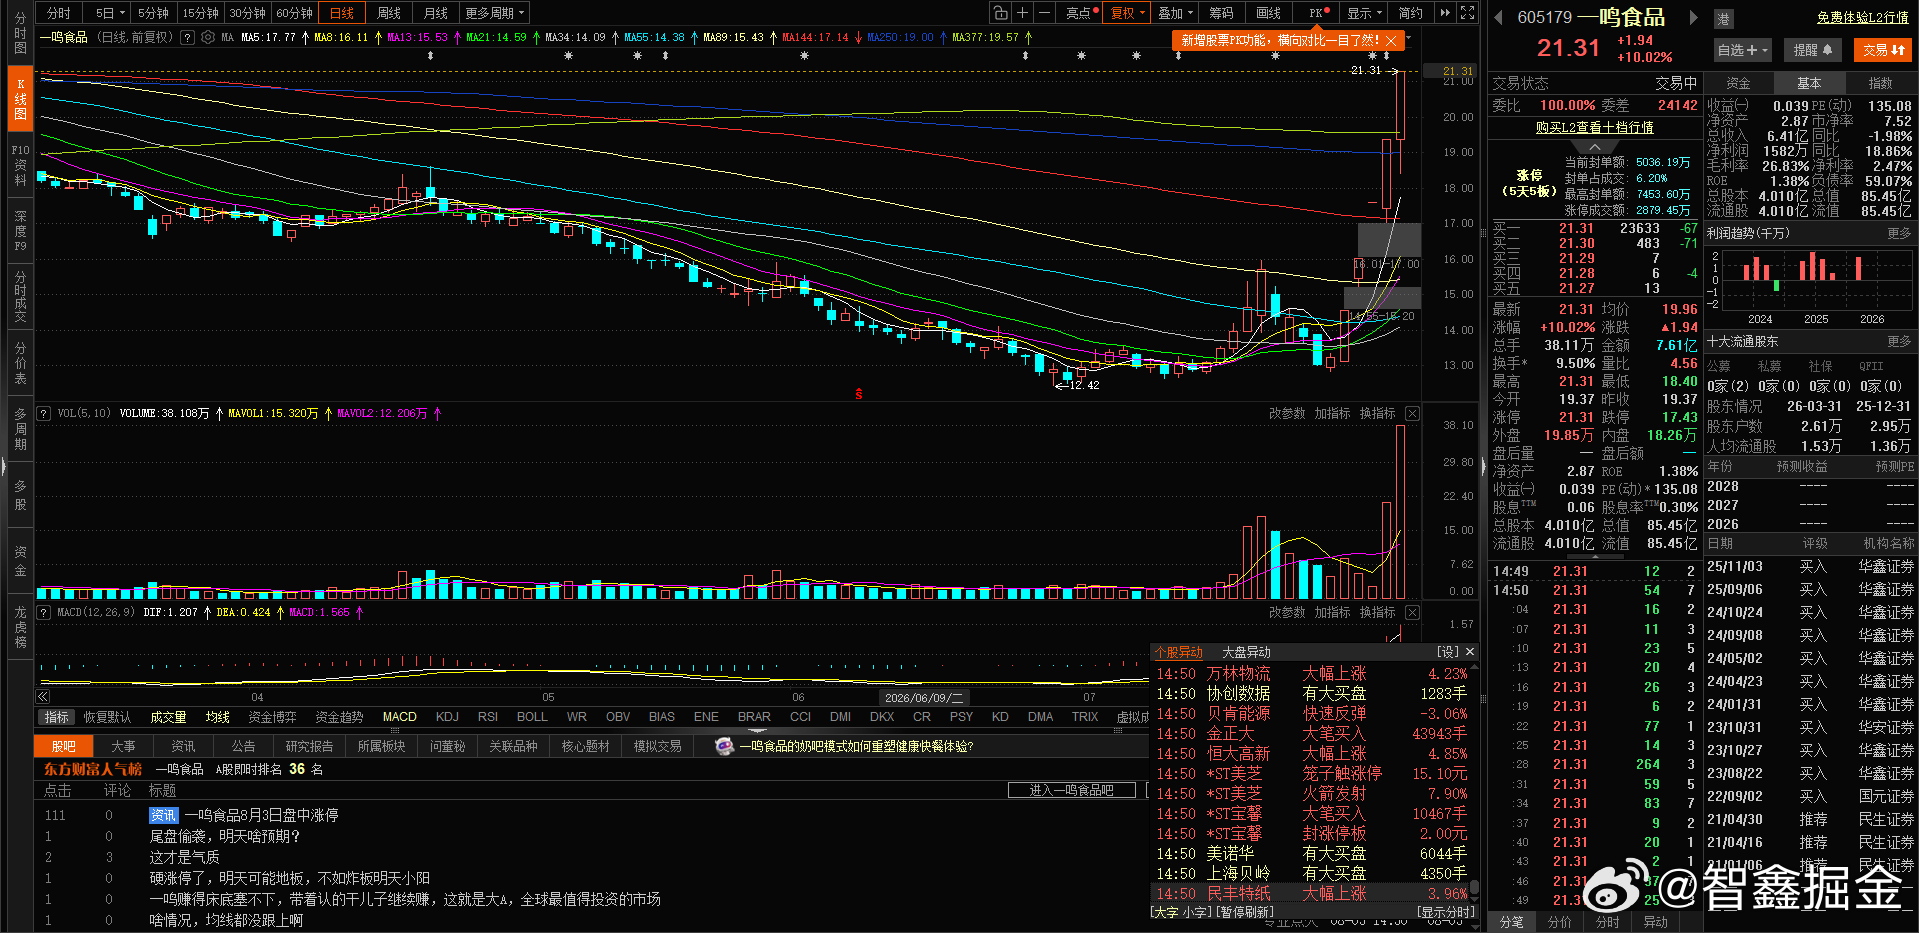
Task: Click 换指标 in MACD panel
Action: click(x=1377, y=612)
